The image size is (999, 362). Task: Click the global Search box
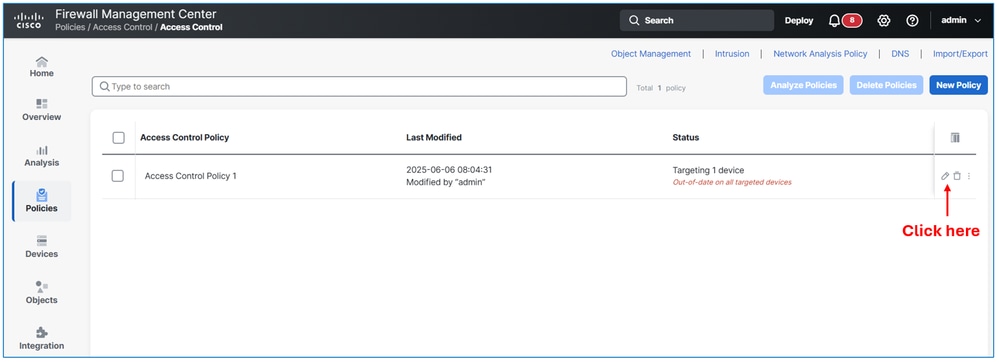pos(697,20)
